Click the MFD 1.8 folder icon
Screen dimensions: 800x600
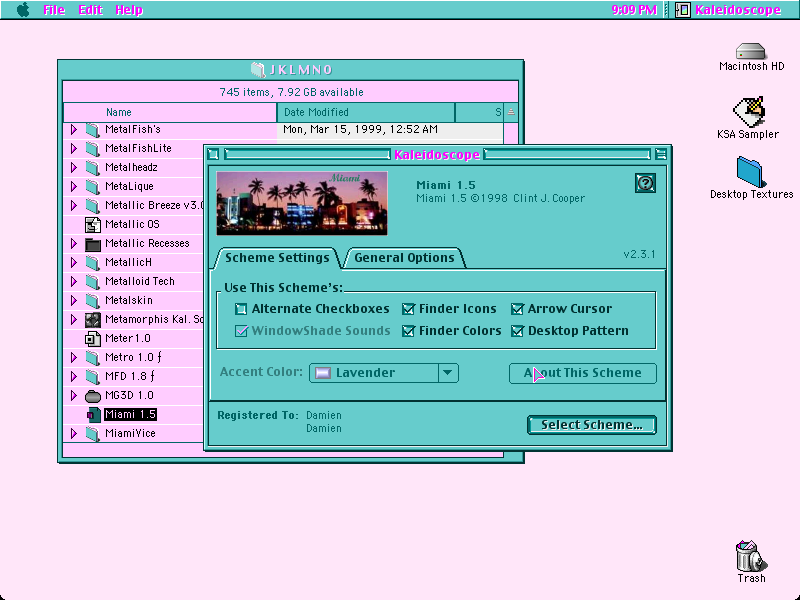pos(92,377)
